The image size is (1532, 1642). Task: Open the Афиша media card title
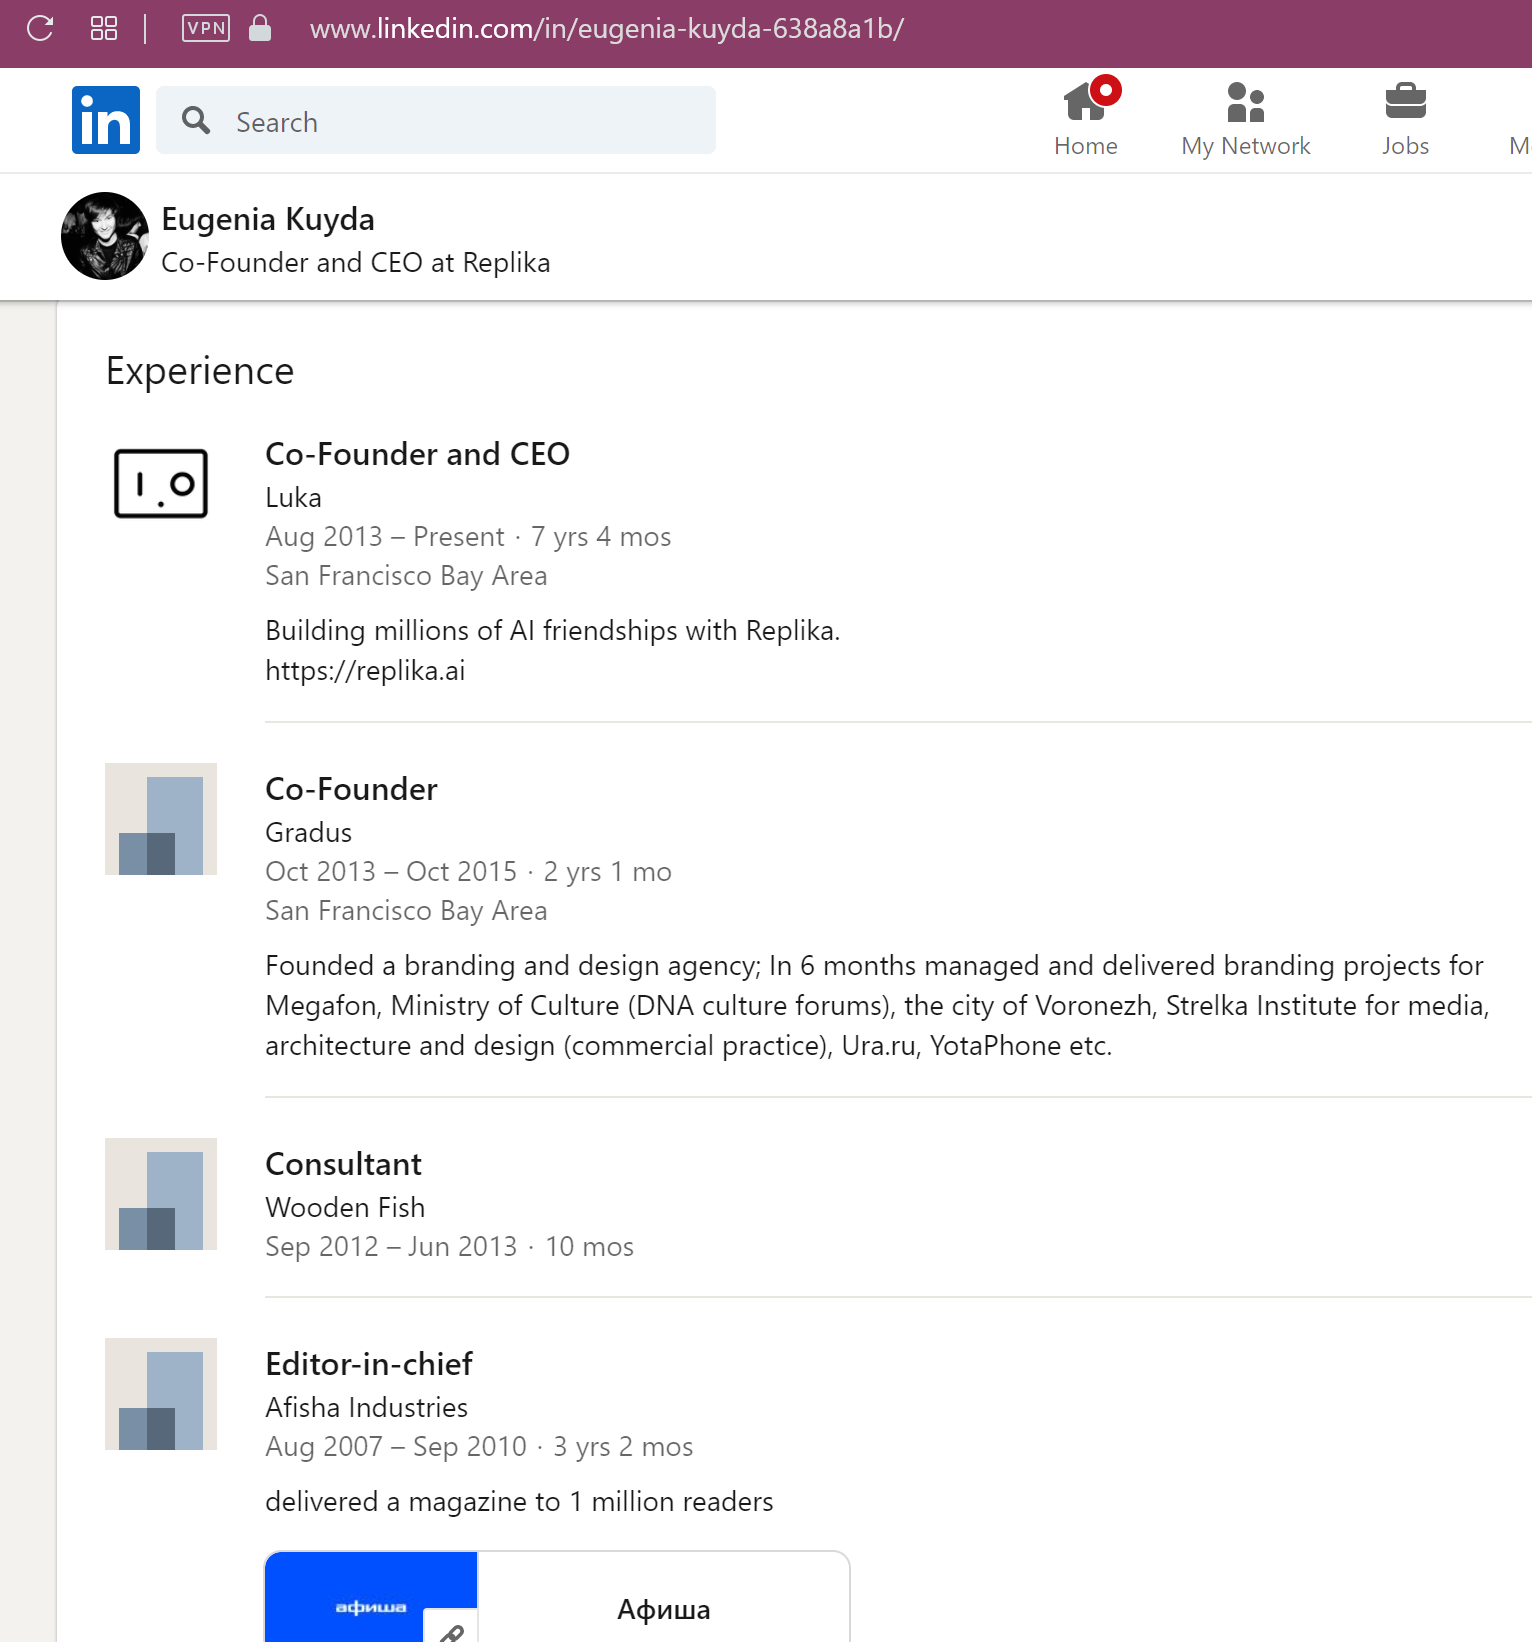tap(664, 1609)
